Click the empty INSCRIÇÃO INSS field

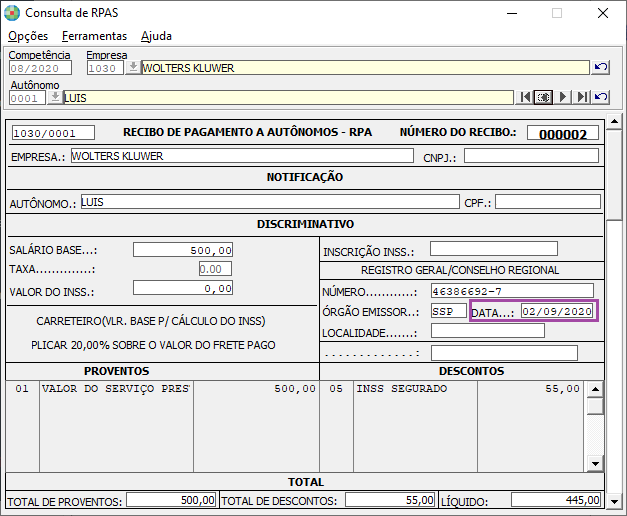pos(494,249)
